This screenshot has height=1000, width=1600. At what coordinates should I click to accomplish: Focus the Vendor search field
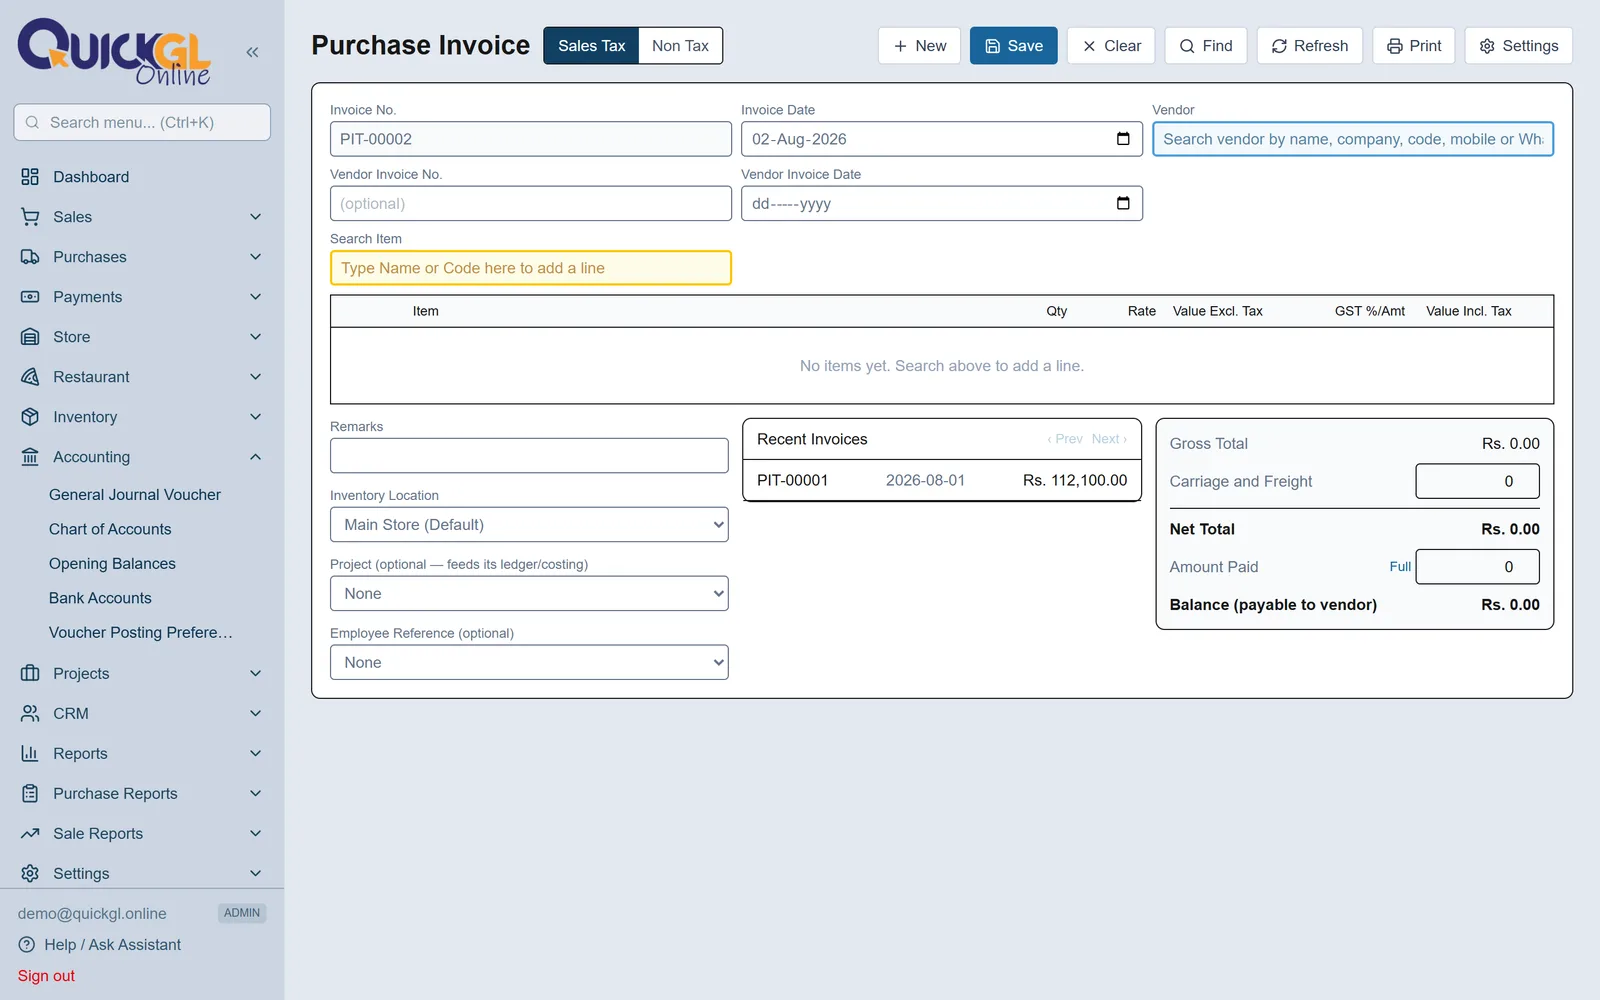1353,139
